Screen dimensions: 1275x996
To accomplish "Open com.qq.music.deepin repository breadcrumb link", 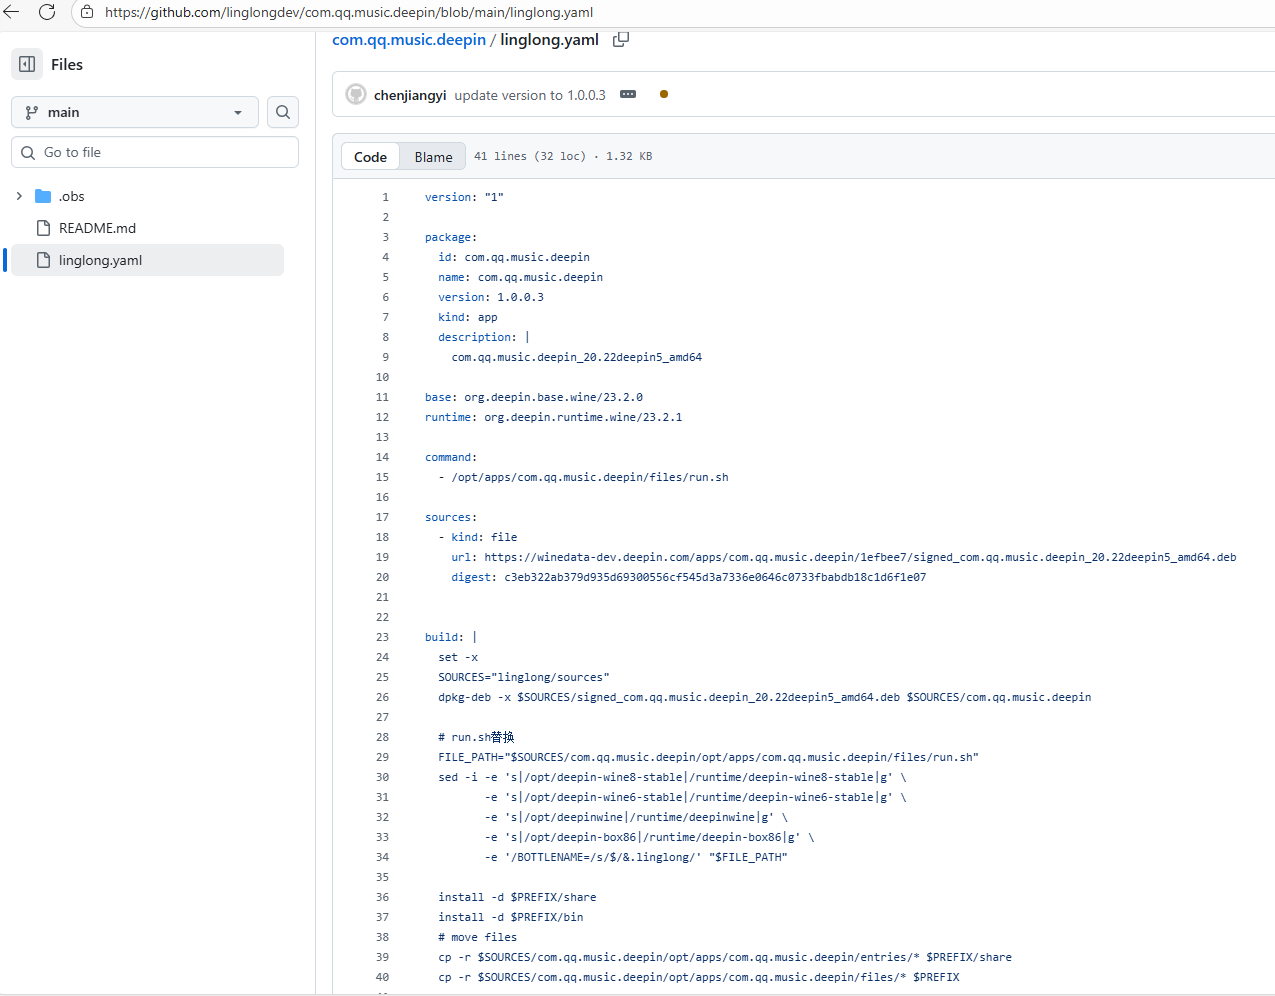I will (409, 40).
